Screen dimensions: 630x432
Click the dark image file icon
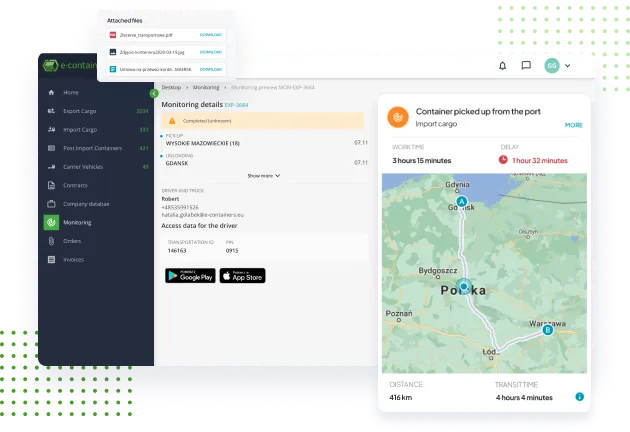[x=113, y=52]
